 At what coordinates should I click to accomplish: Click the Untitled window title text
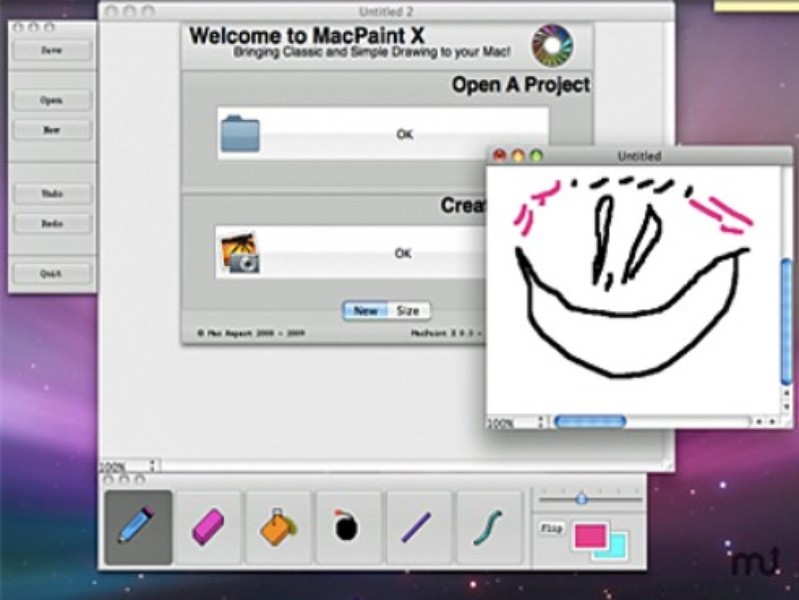(x=640, y=156)
